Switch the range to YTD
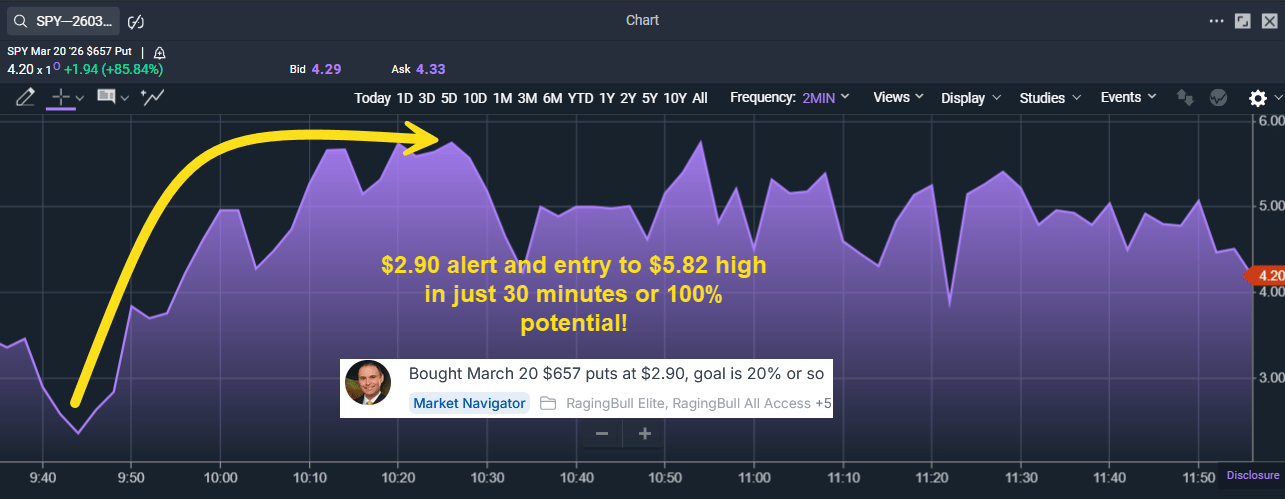 pos(580,98)
